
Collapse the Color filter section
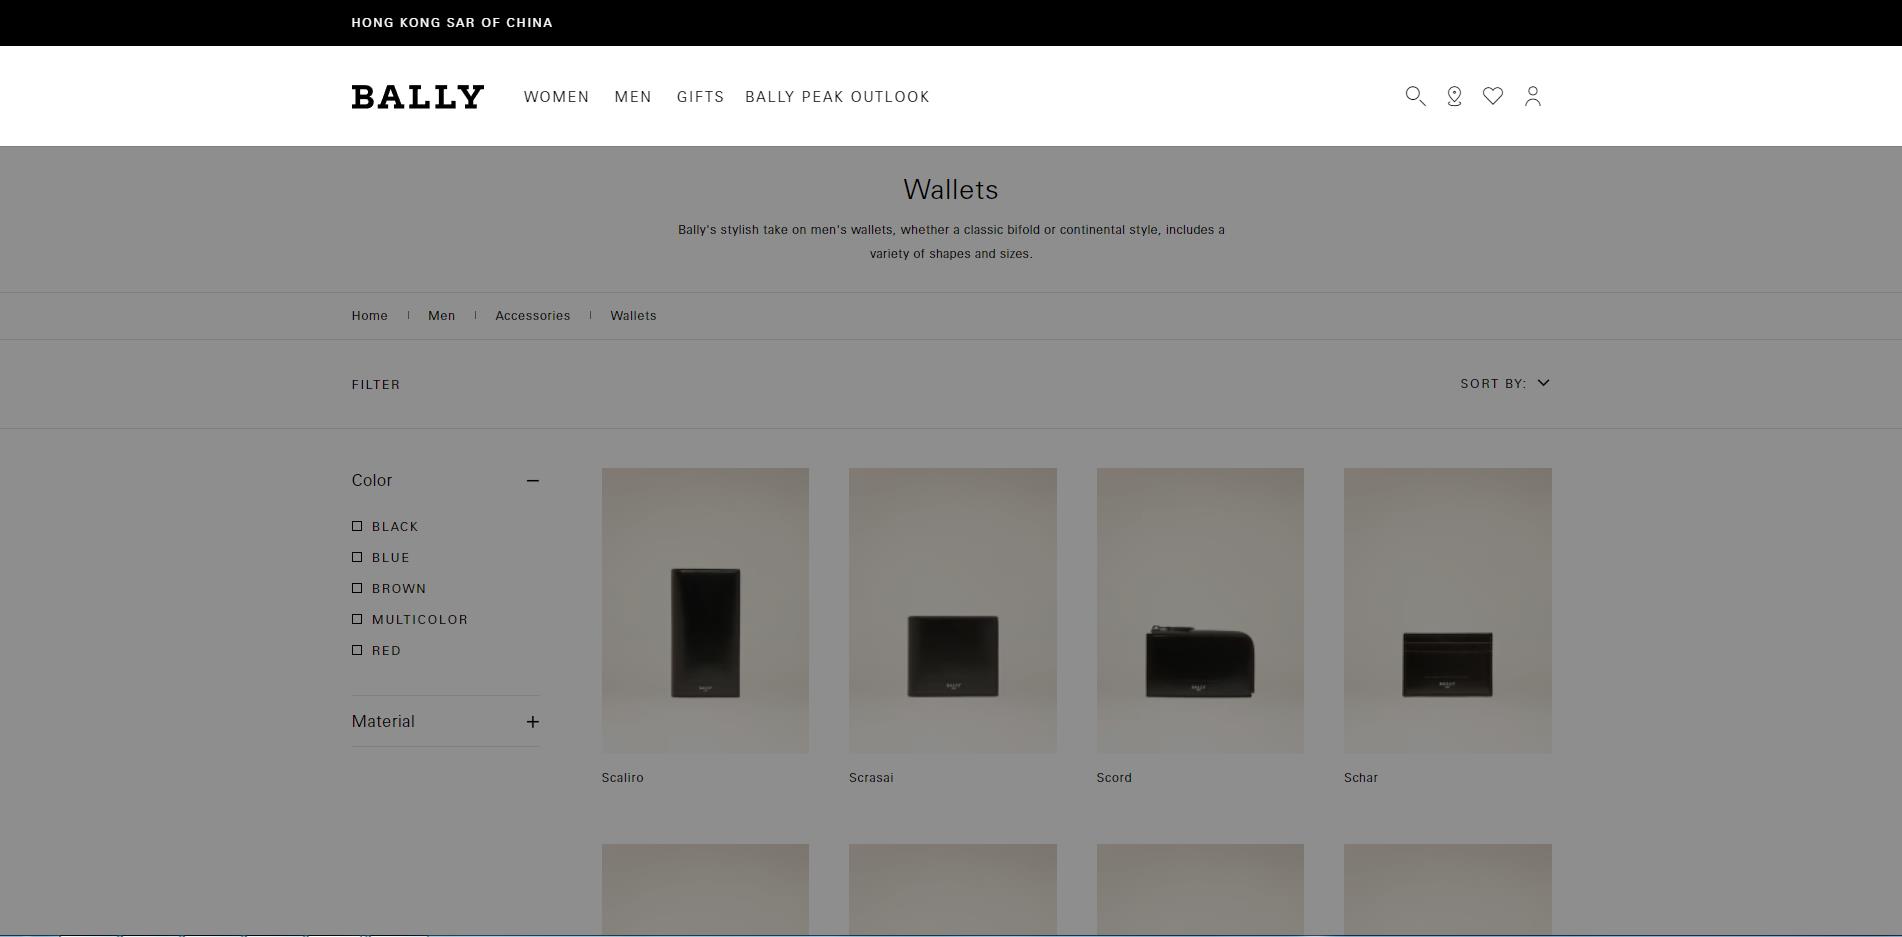pyautogui.click(x=532, y=481)
